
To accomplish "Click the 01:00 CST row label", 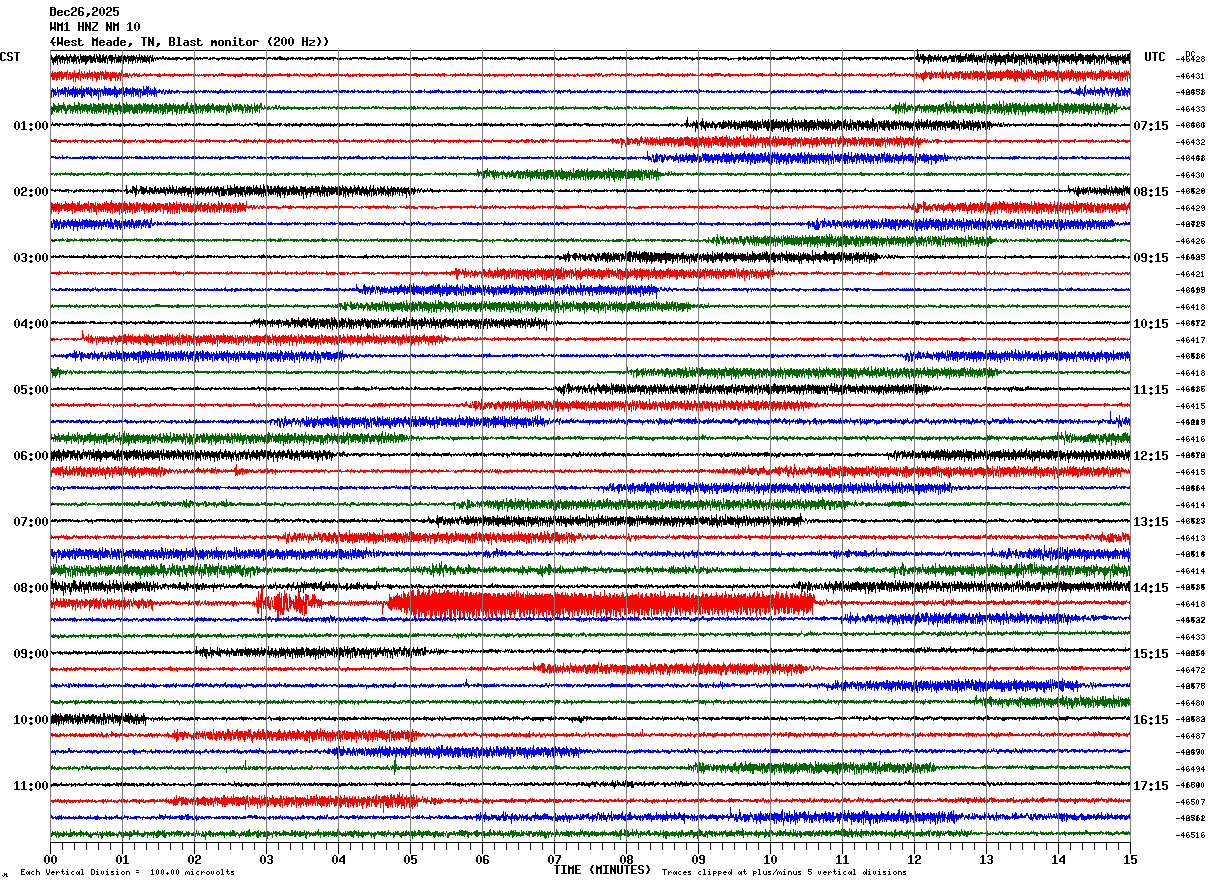I will pyautogui.click(x=31, y=126).
